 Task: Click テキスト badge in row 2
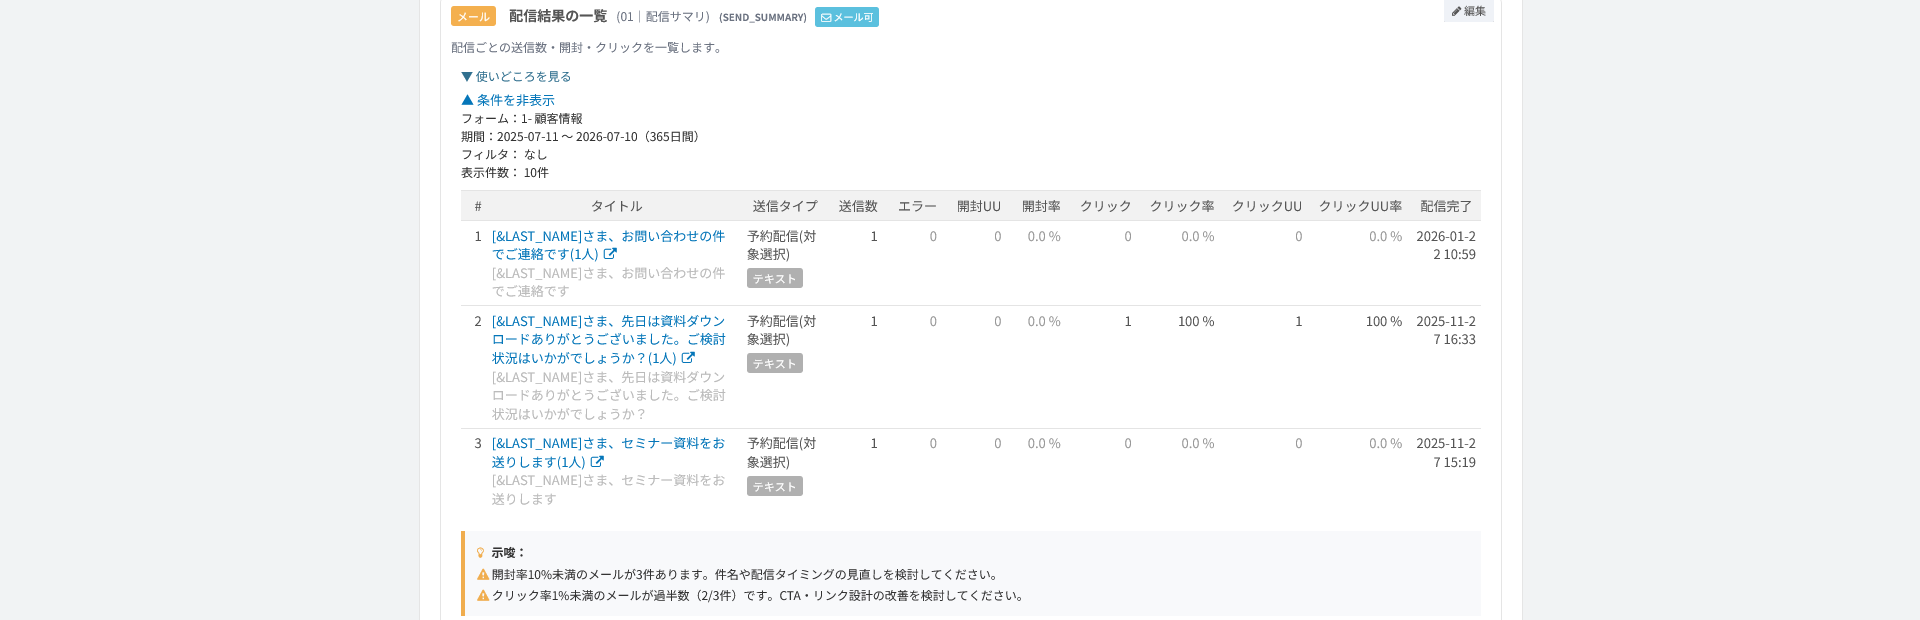click(775, 363)
